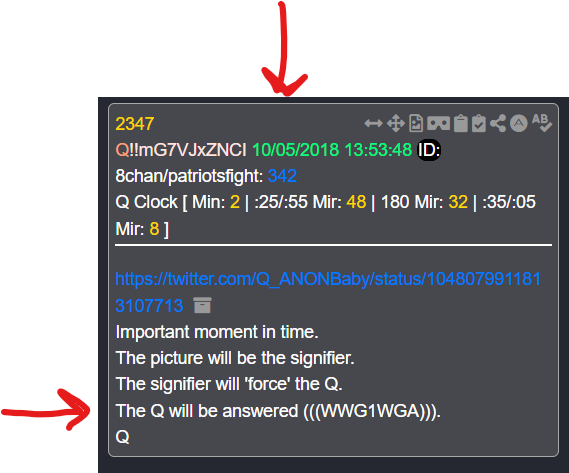This screenshot has width=569, height=473.
Task: Click the share icon
Action: coord(498,123)
